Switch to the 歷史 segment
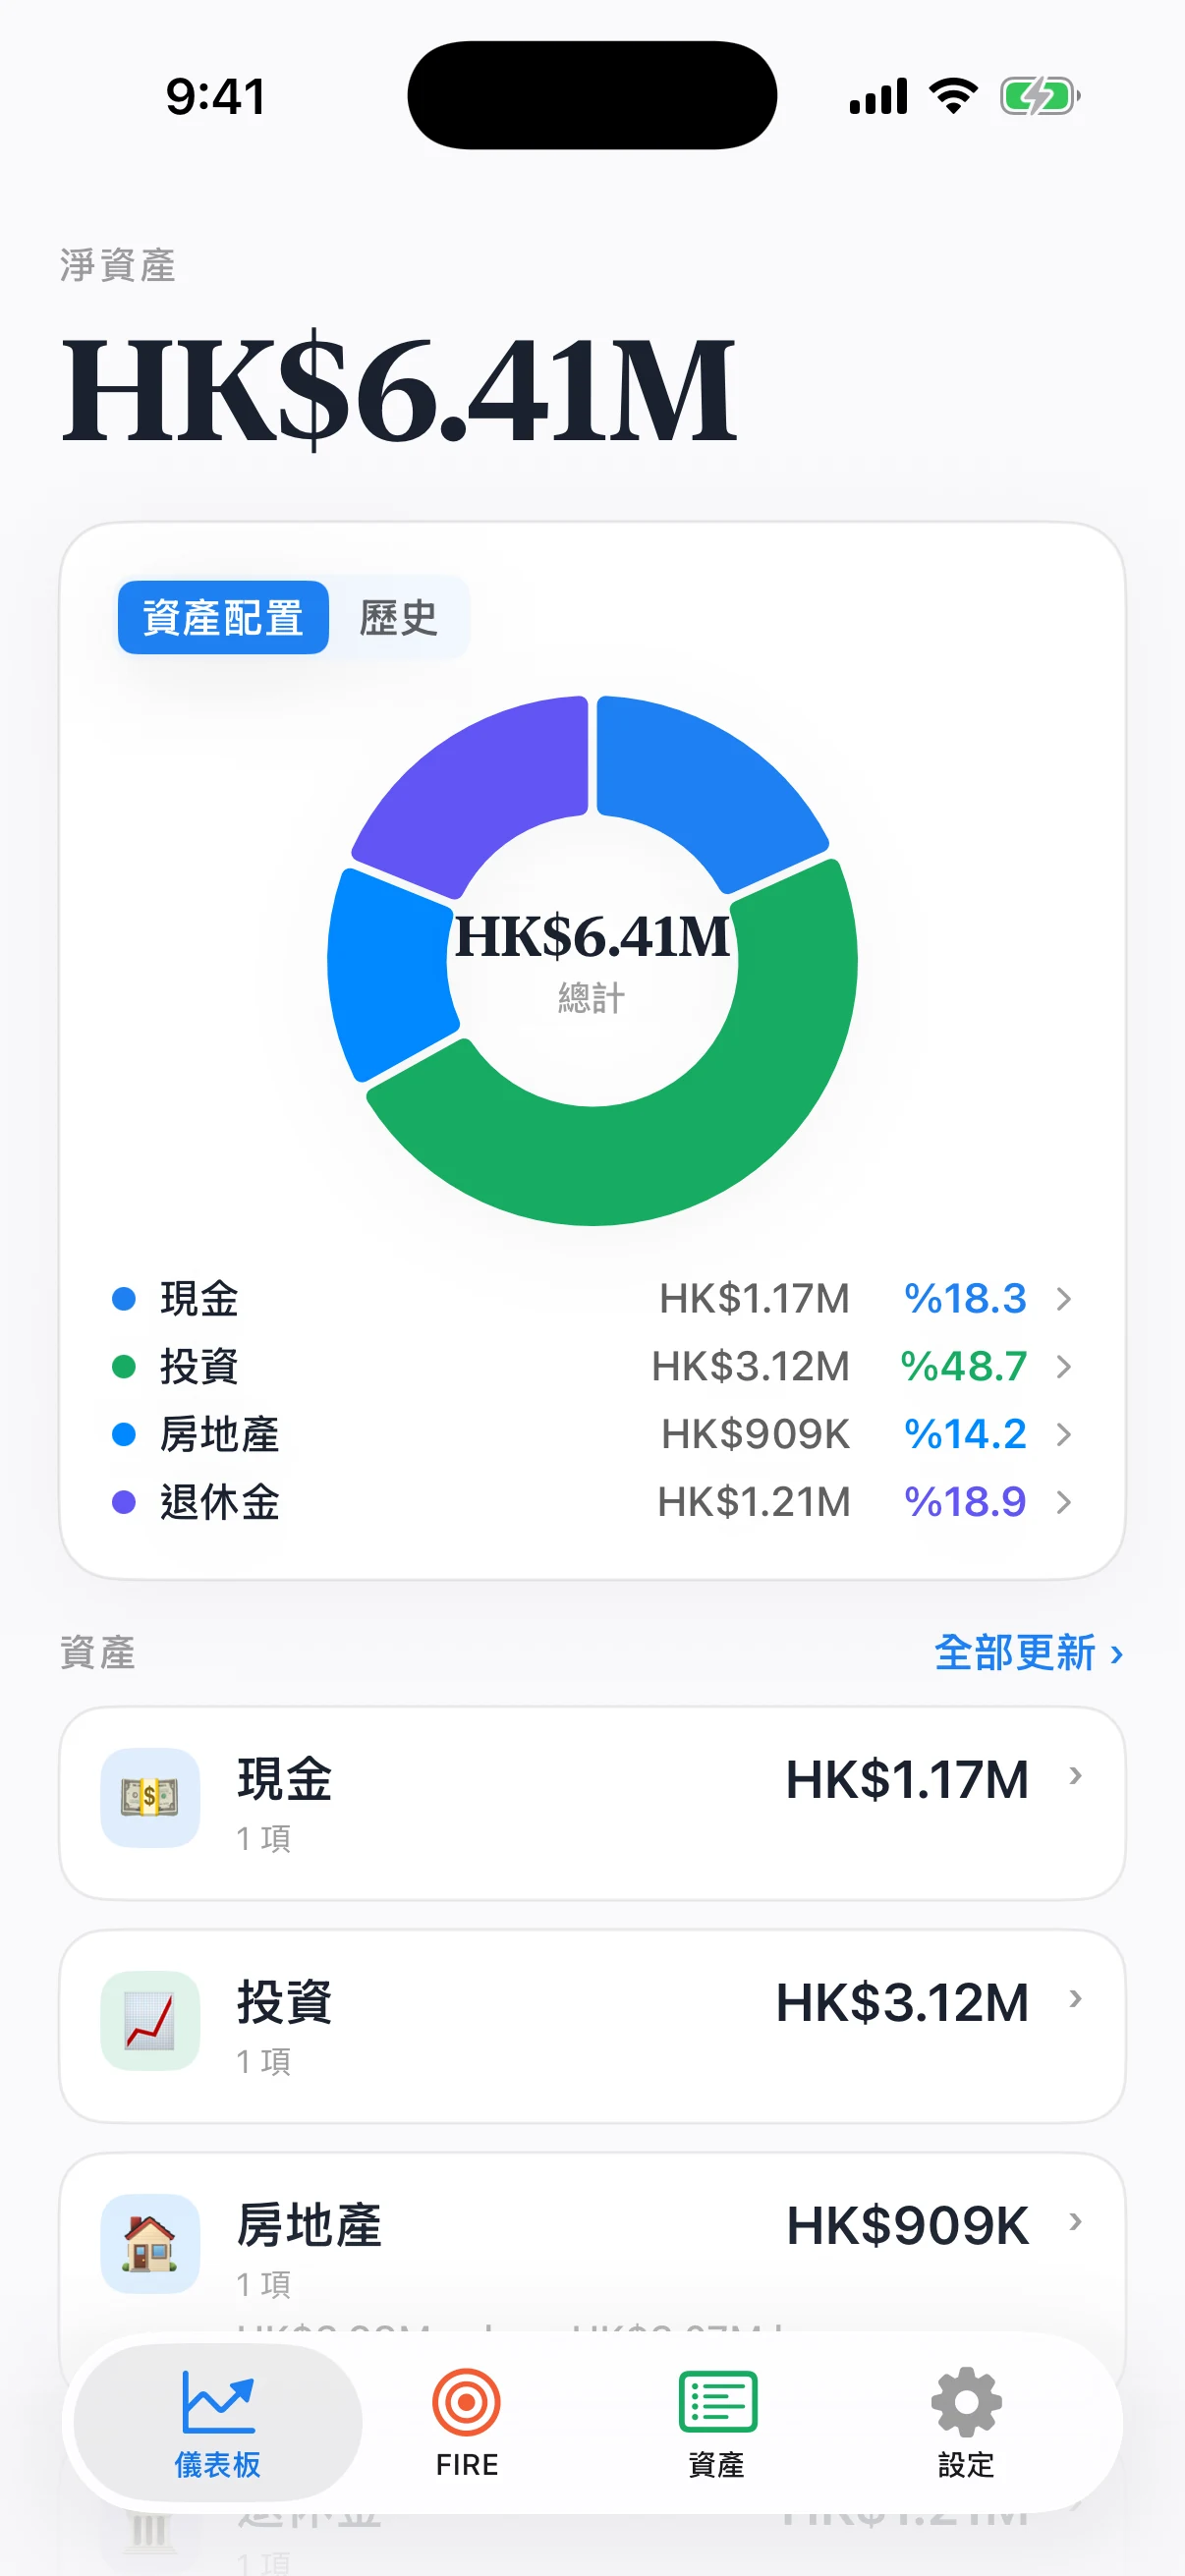Viewport: 1185px width, 2576px height. [x=398, y=617]
